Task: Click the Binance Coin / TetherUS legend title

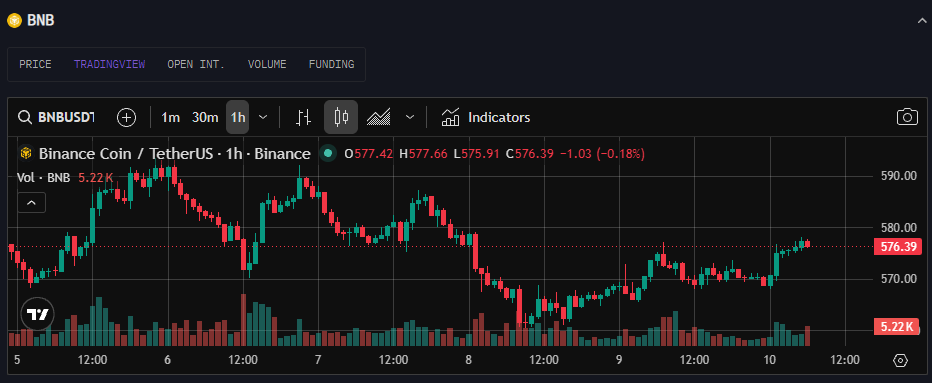Action: pyautogui.click(x=175, y=153)
